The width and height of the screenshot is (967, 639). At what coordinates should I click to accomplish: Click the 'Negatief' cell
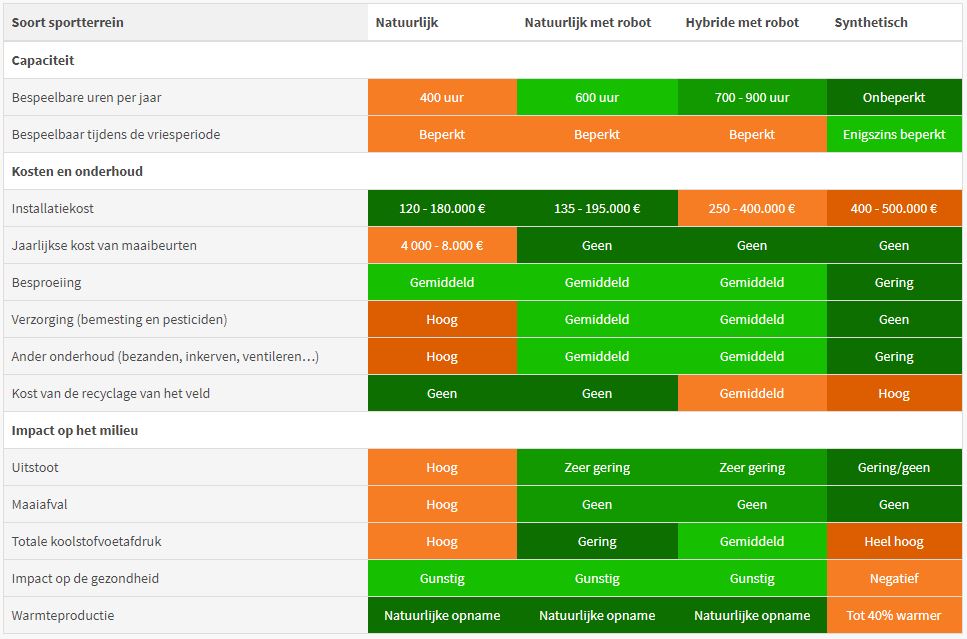894,579
